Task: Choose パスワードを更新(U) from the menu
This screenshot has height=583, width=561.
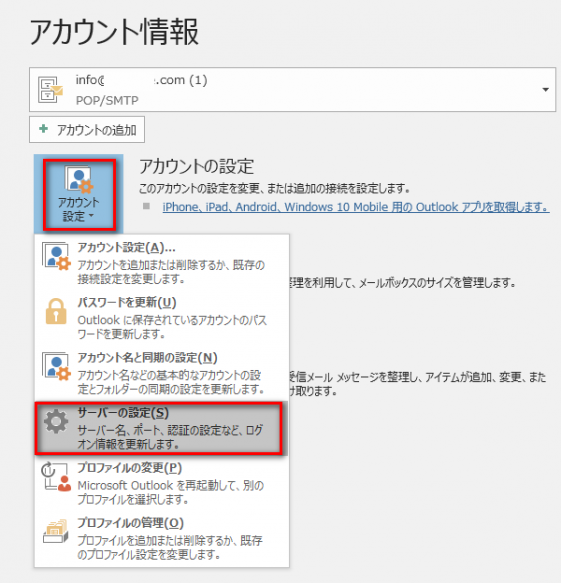Action: pos(162,318)
